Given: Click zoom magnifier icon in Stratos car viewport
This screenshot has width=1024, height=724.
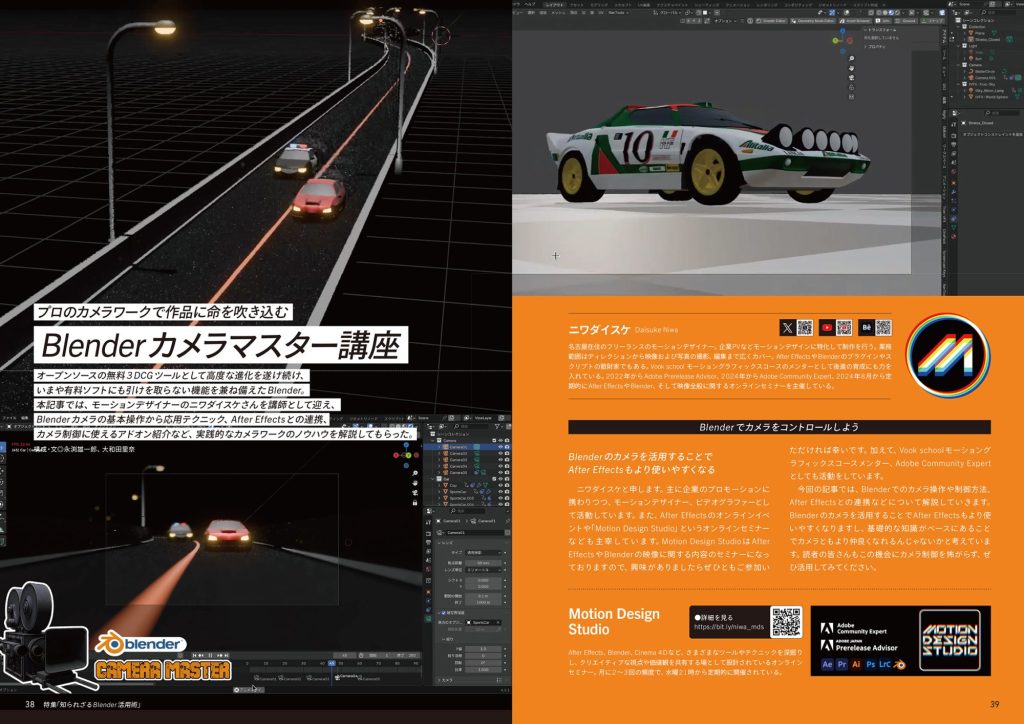Looking at the screenshot, I should tap(852, 58).
